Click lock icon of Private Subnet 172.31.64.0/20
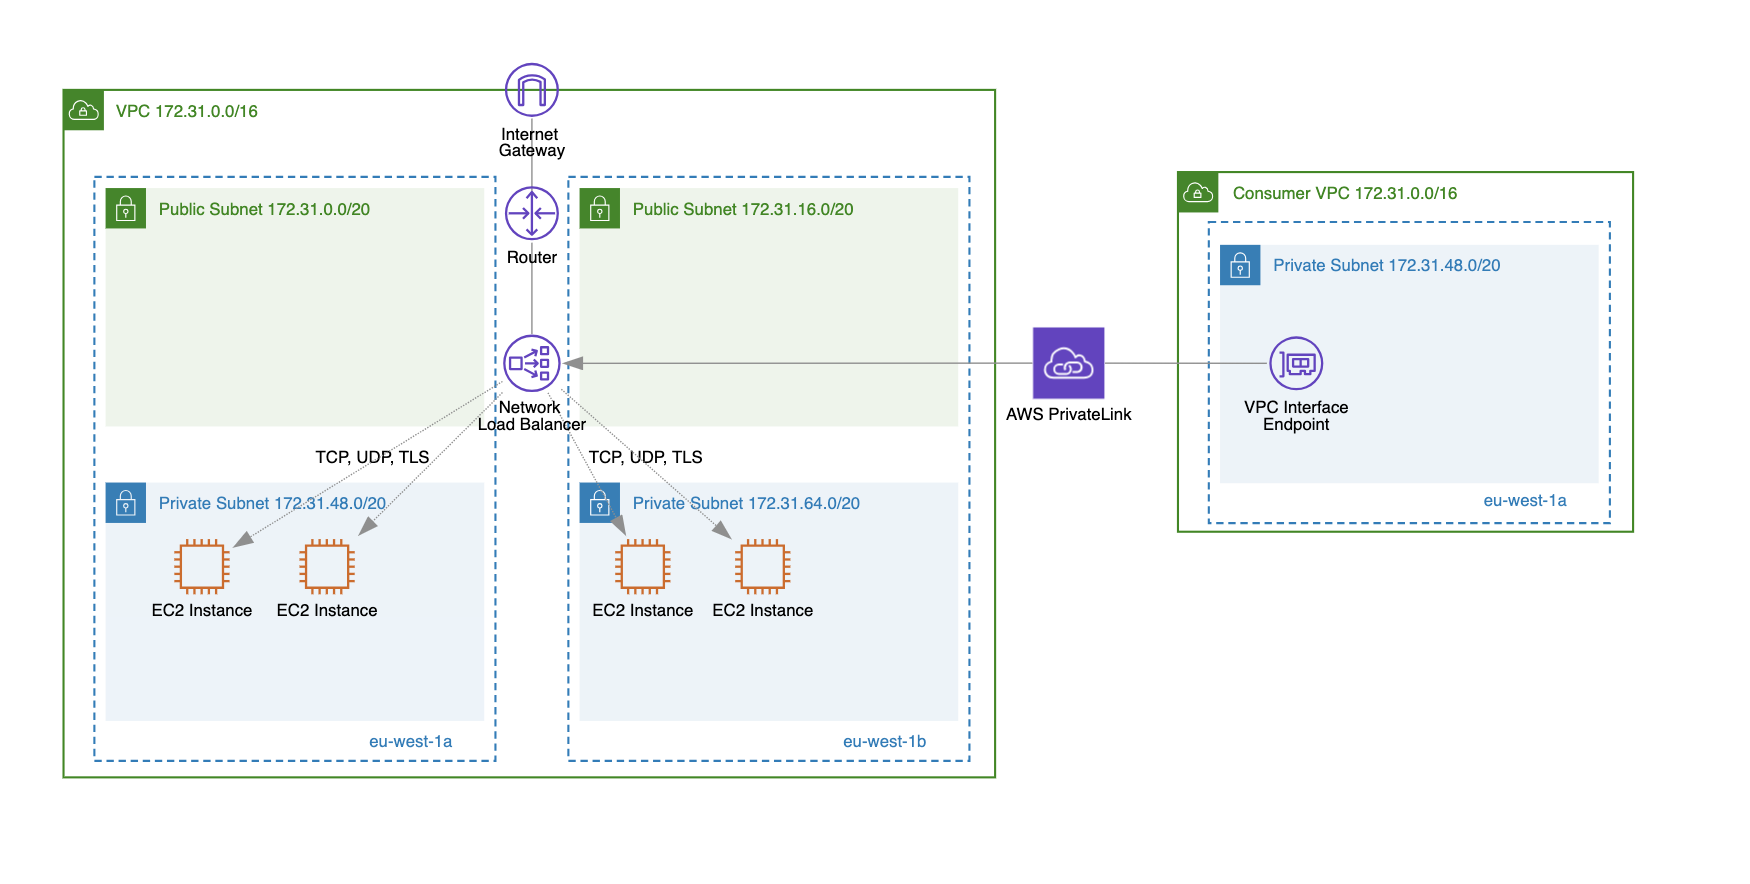 click(600, 503)
